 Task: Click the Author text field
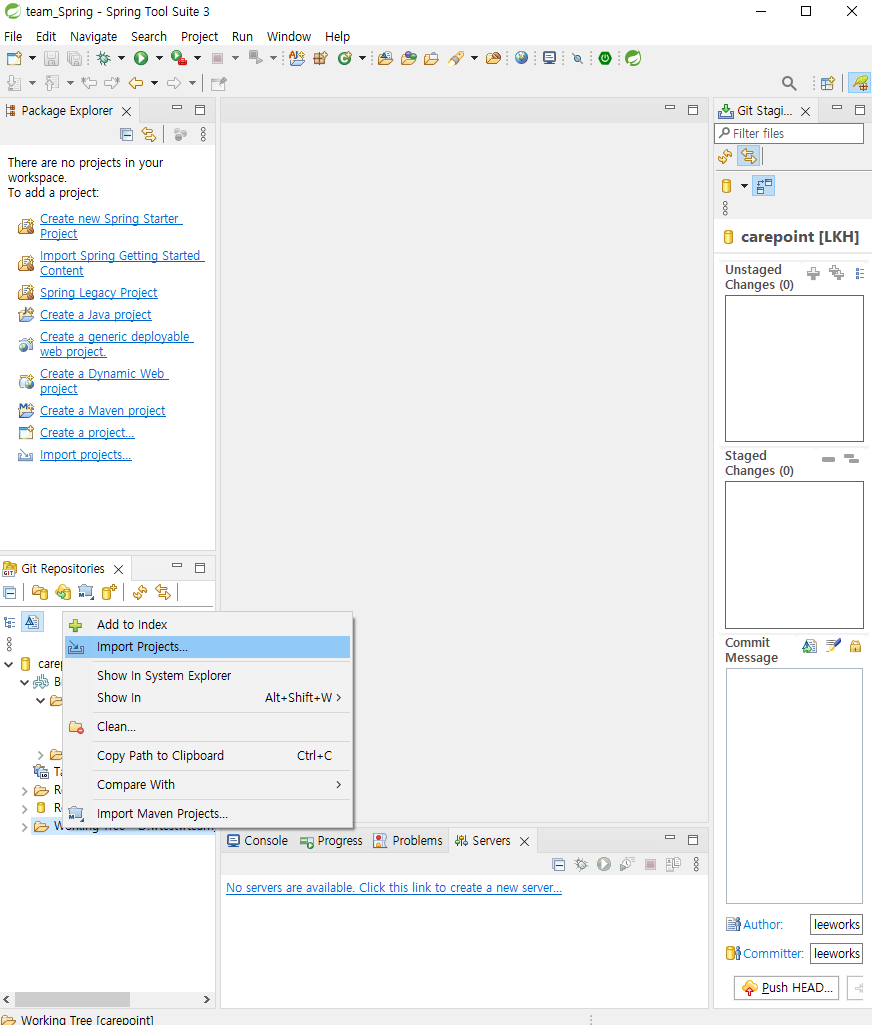click(x=836, y=924)
